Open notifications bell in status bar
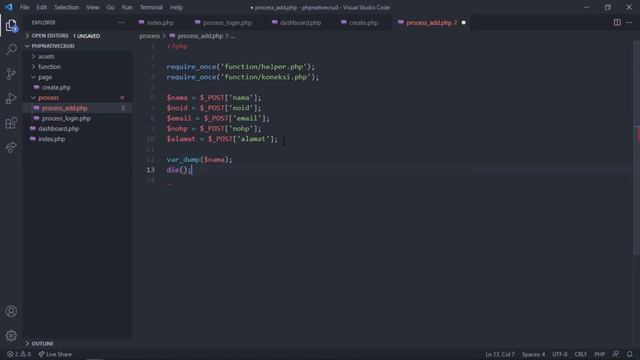Image resolution: width=640 pixels, height=360 pixels. click(629, 354)
